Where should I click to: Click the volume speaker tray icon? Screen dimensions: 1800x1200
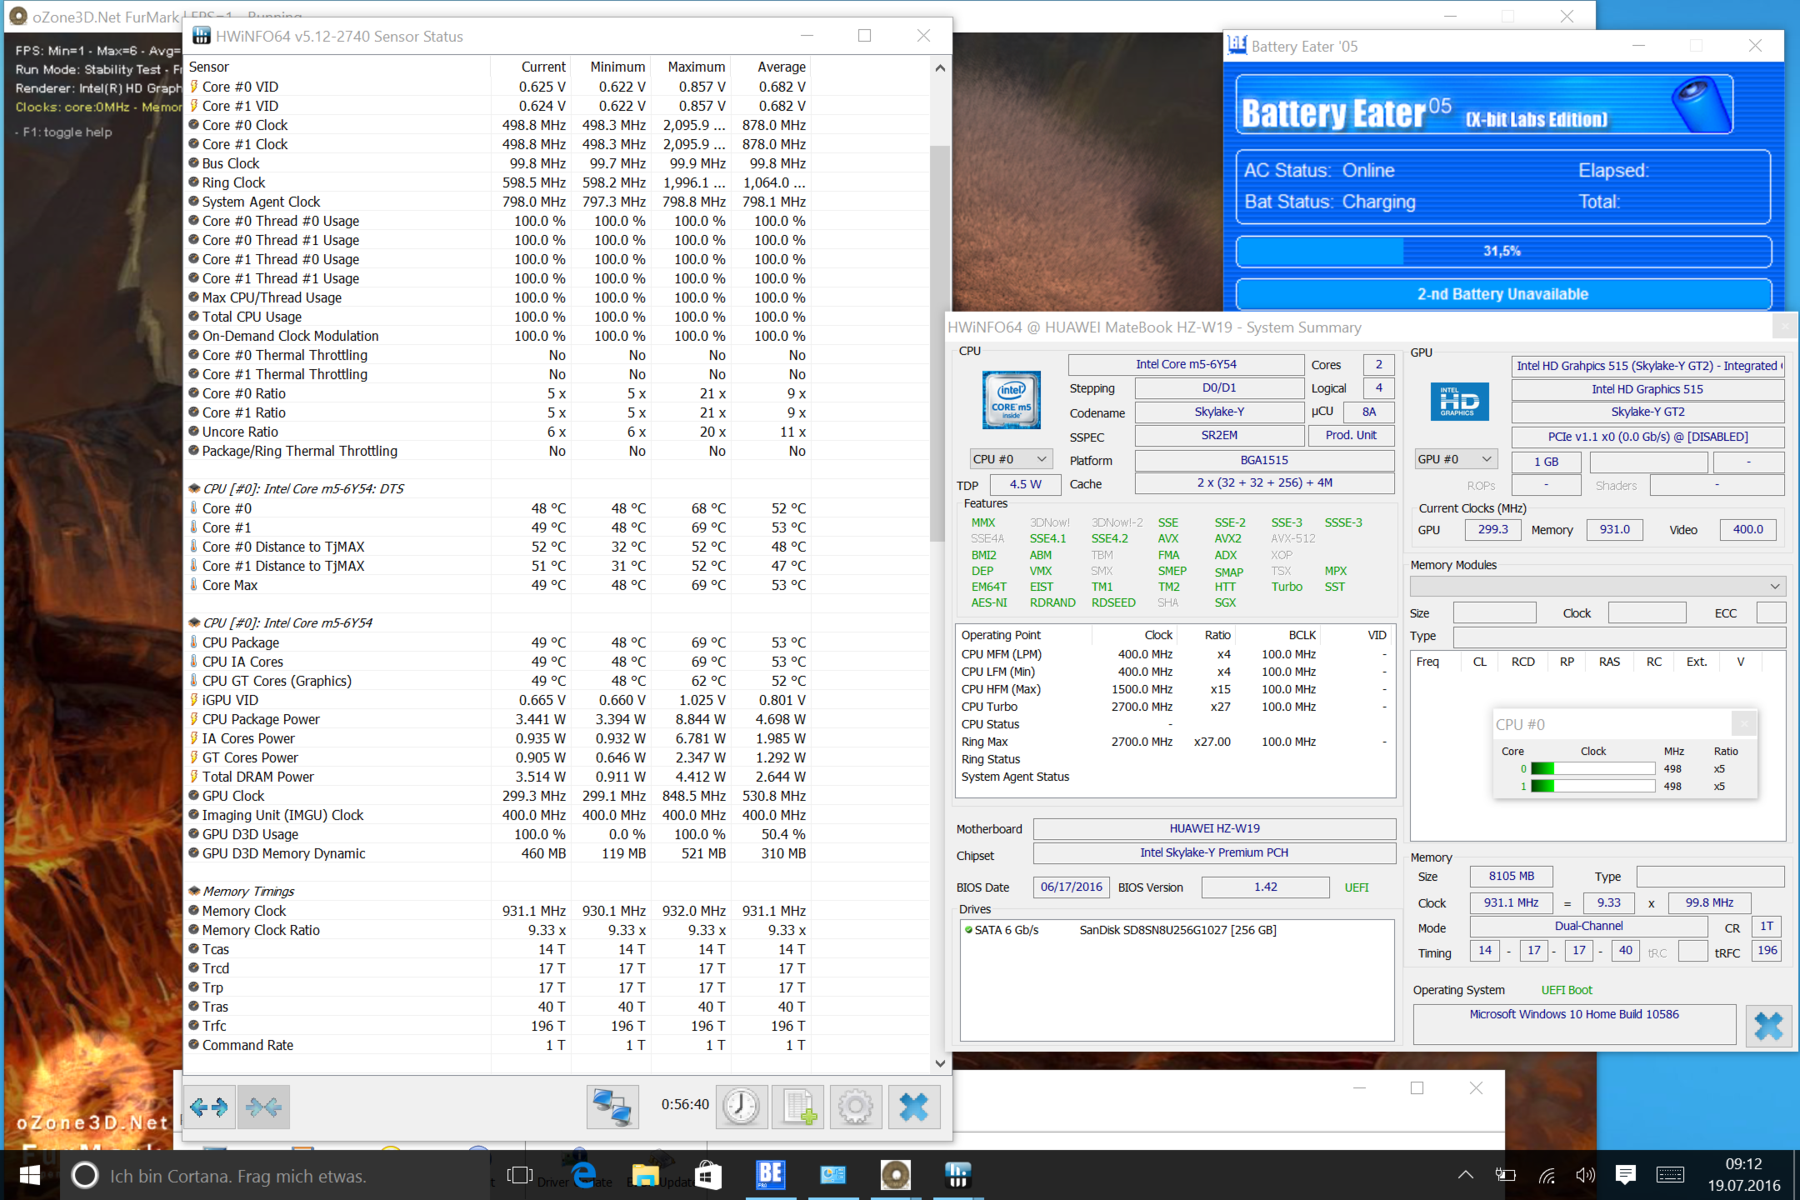click(1585, 1175)
